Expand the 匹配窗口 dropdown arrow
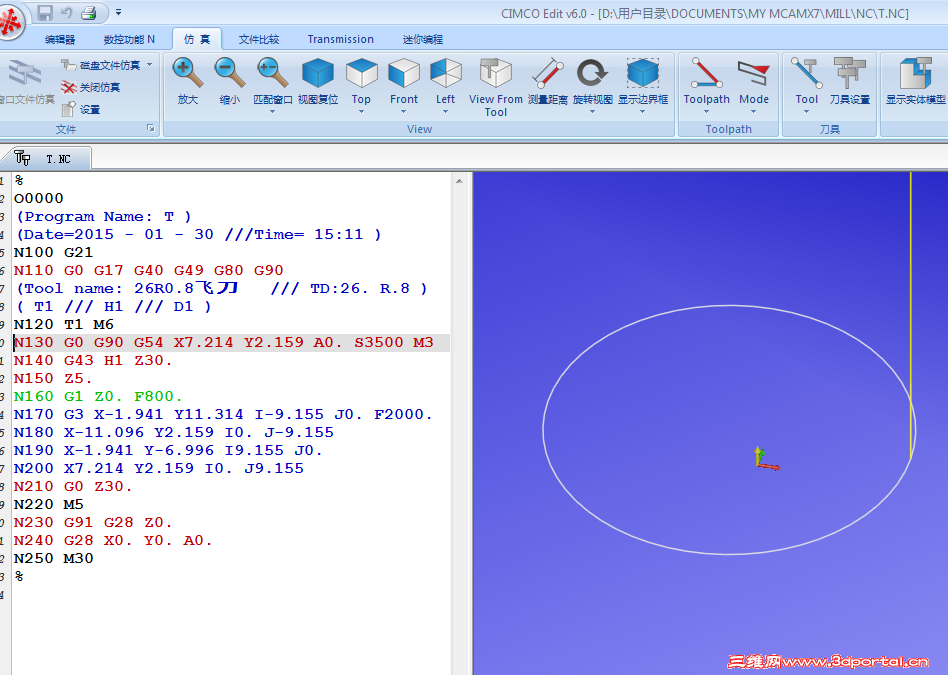The width and height of the screenshot is (948, 675). (272, 111)
